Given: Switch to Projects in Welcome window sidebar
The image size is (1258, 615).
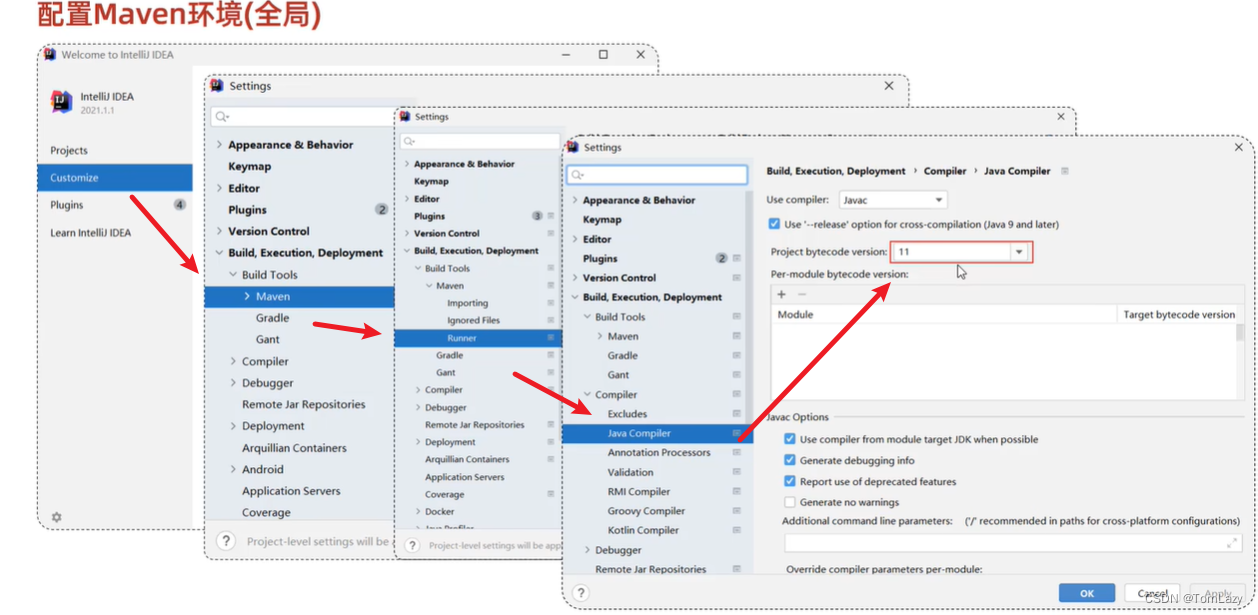Looking at the screenshot, I should click(x=68, y=149).
